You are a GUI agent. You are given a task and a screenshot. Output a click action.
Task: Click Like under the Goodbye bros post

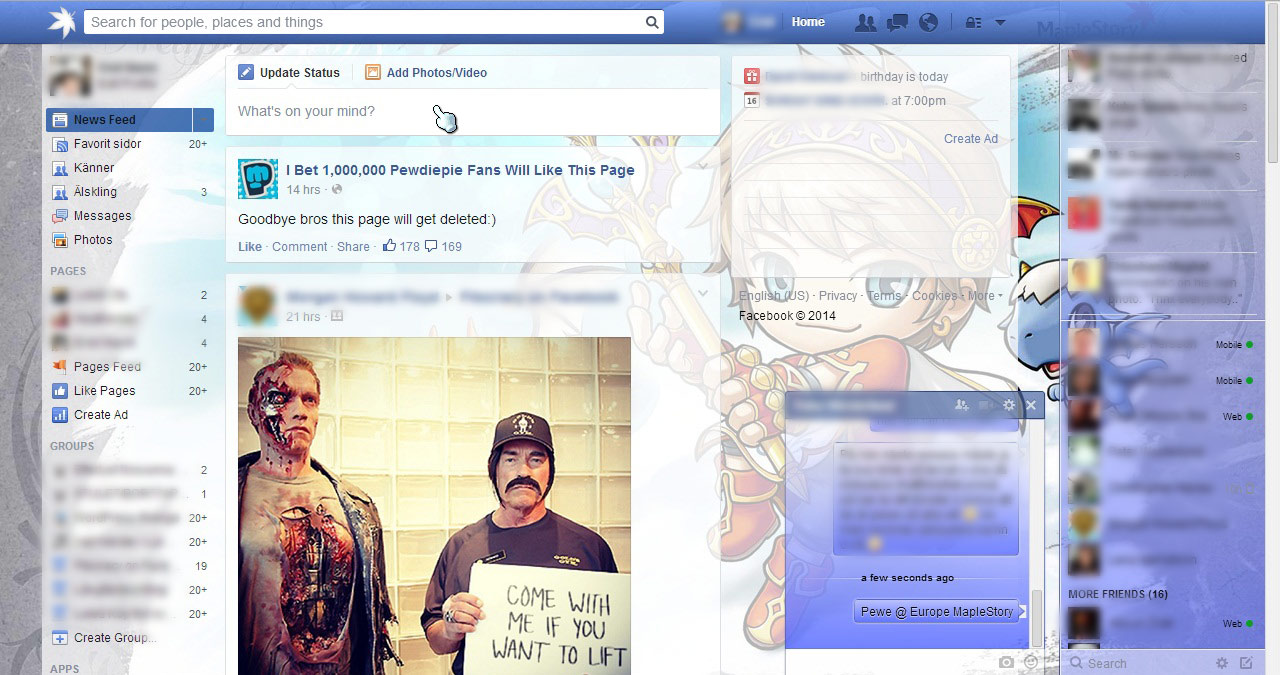250,247
